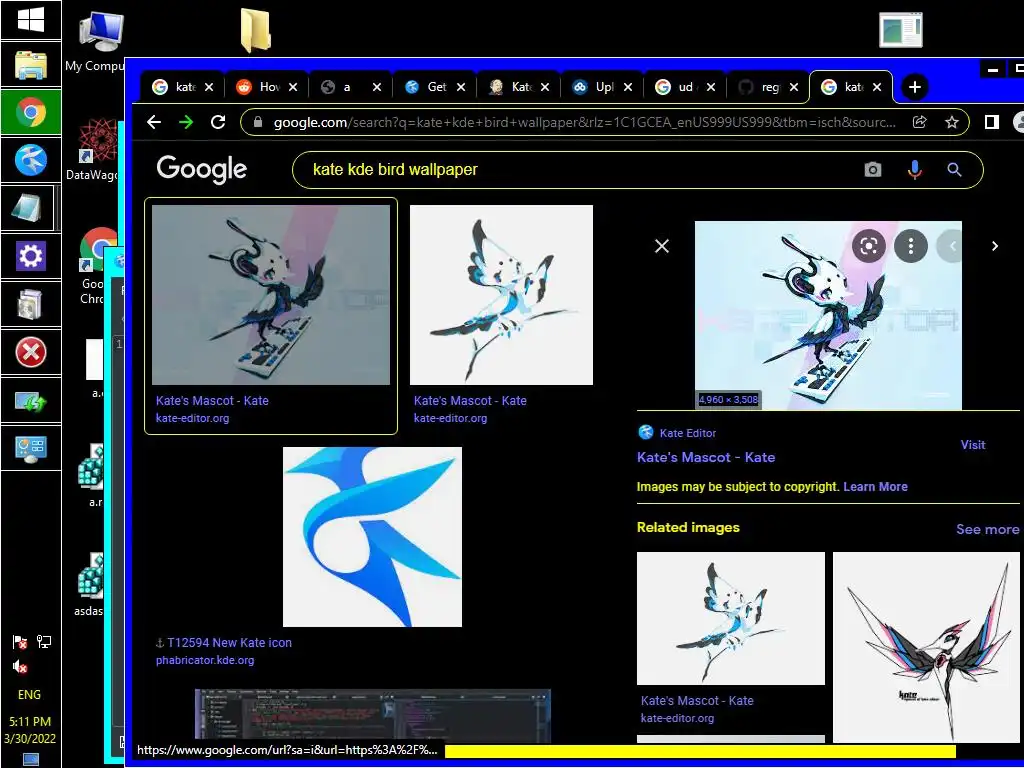Switch to the 'ud' Google tab
The height and width of the screenshot is (768, 1024).
[x=682, y=87]
